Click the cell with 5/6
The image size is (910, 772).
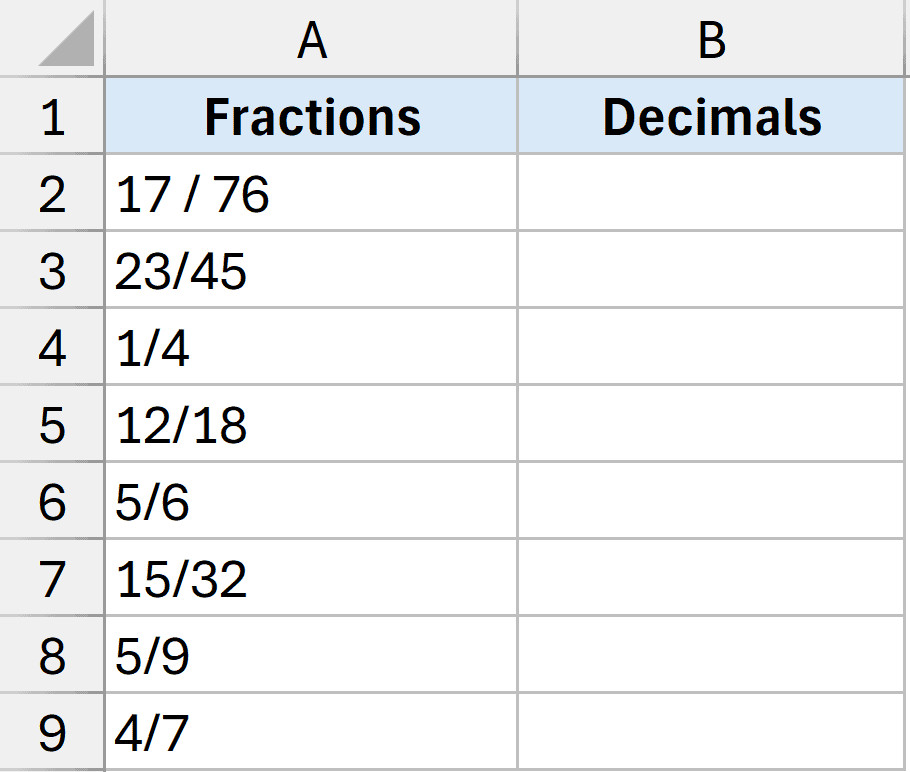click(x=311, y=502)
